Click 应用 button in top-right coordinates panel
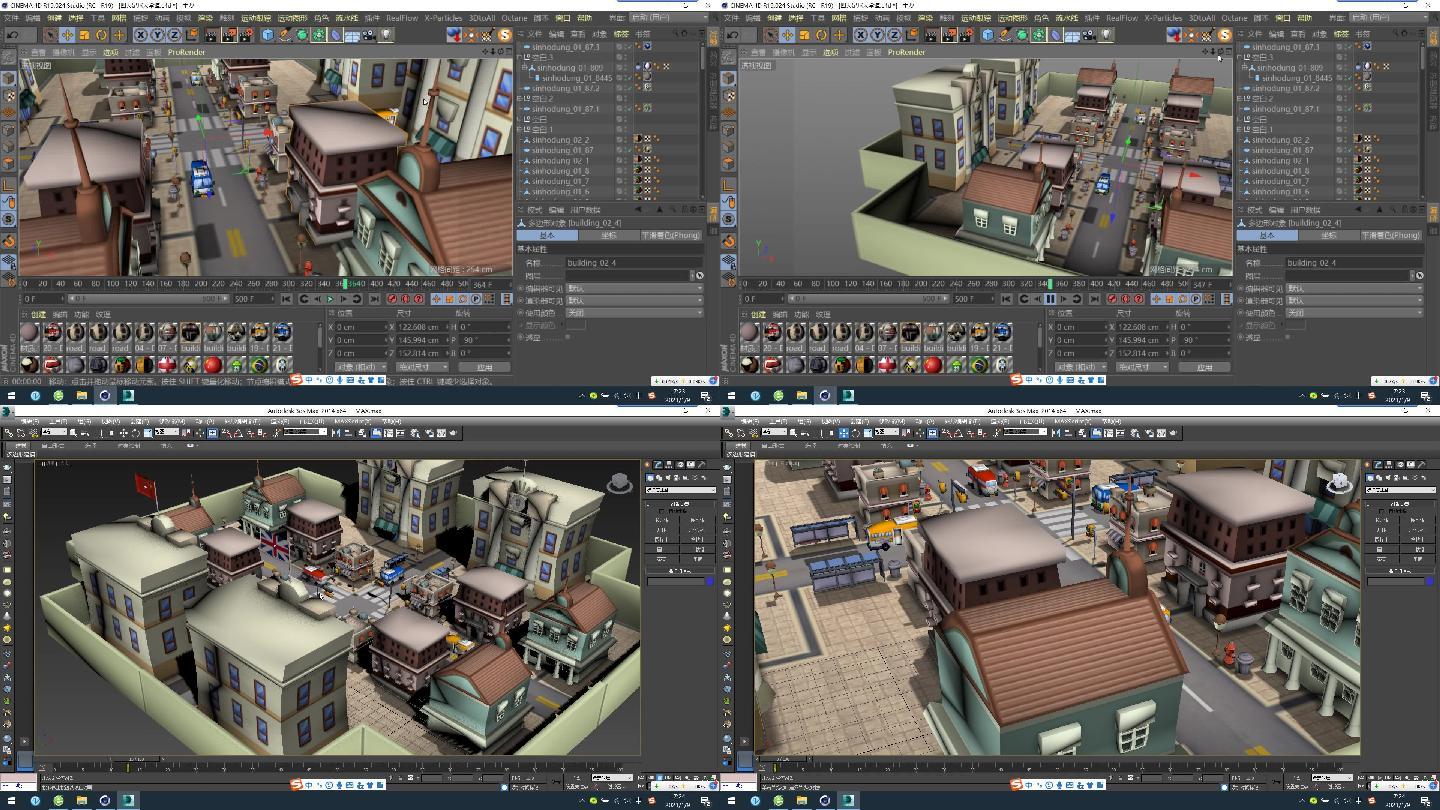 coord(1204,367)
